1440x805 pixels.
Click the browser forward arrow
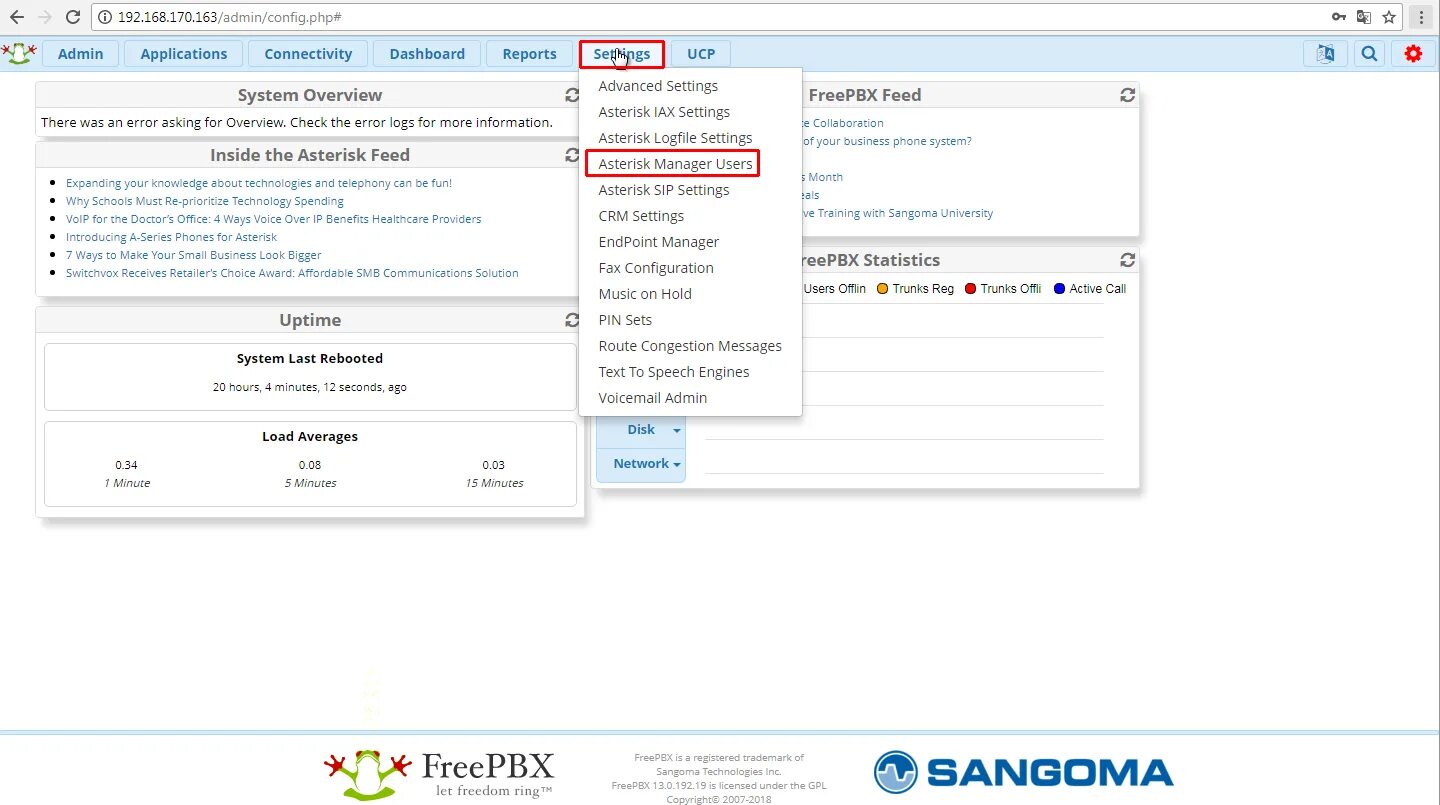coord(45,17)
